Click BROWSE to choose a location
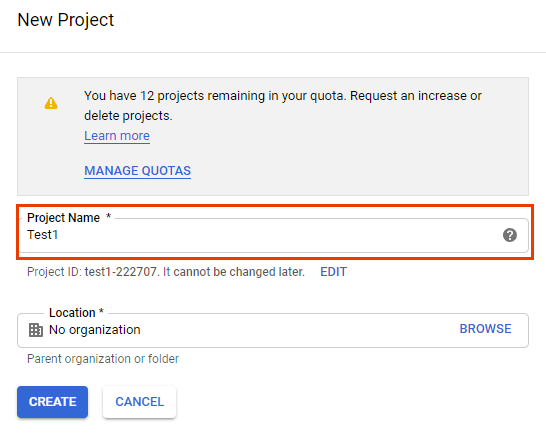Image resolution: width=546 pixels, height=433 pixels. click(485, 329)
